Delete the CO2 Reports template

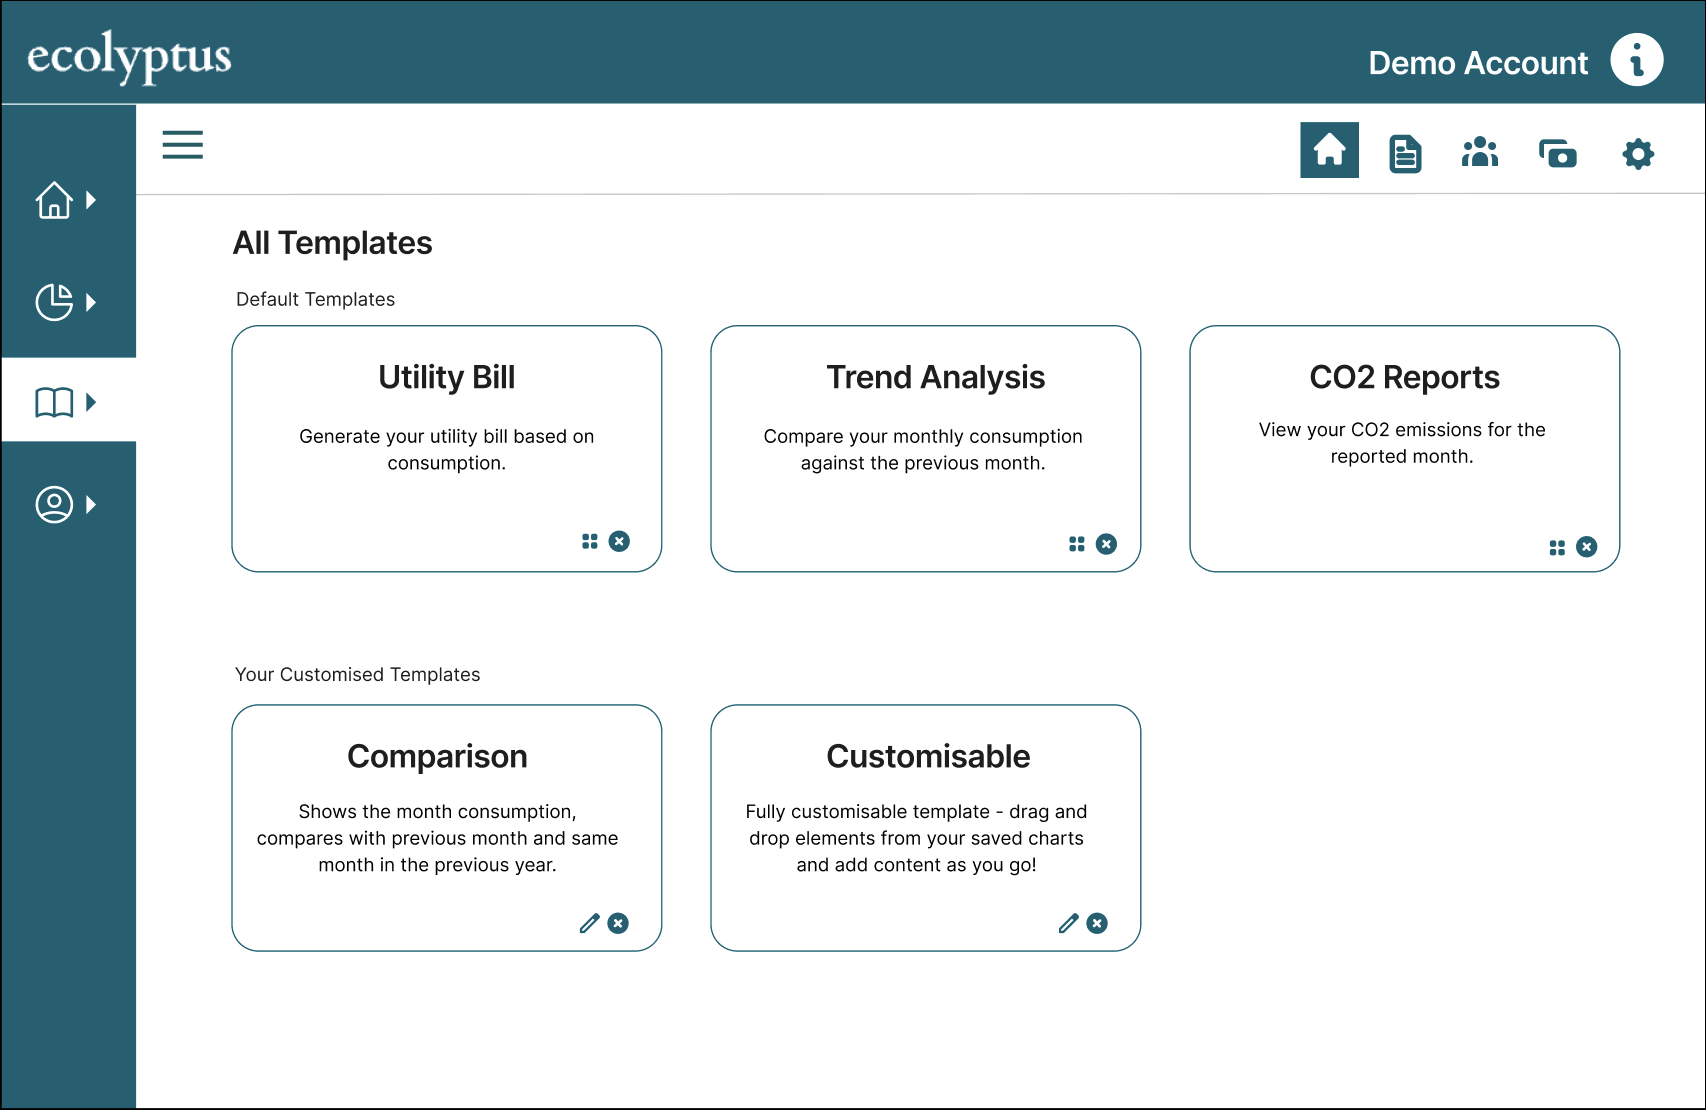pyautogui.click(x=1586, y=547)
